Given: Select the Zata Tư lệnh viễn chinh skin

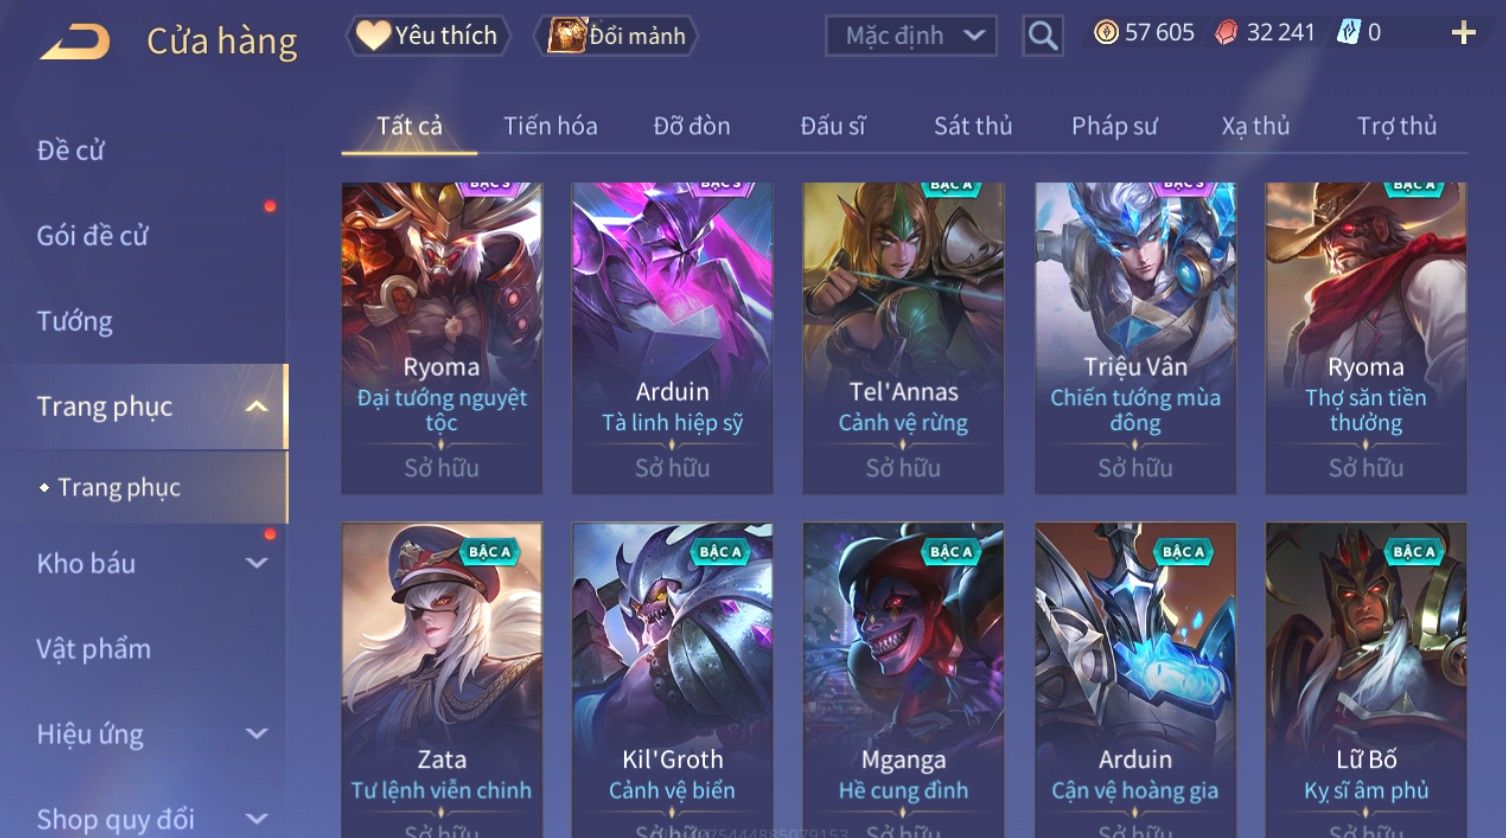Looking at the screenshot, I should (441, 680).
